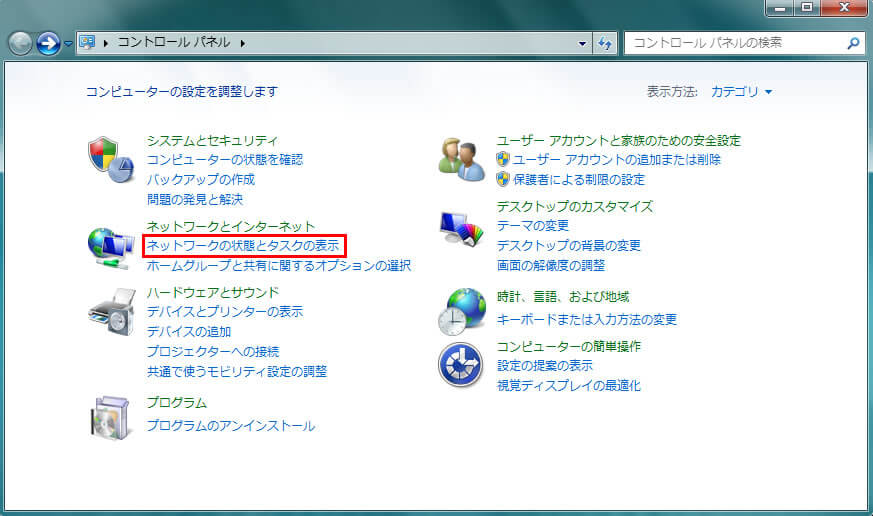Open 共通で使うモビリティ設定の調整 link
Viewport: 873px width, 516px height.
pos(237,371)
